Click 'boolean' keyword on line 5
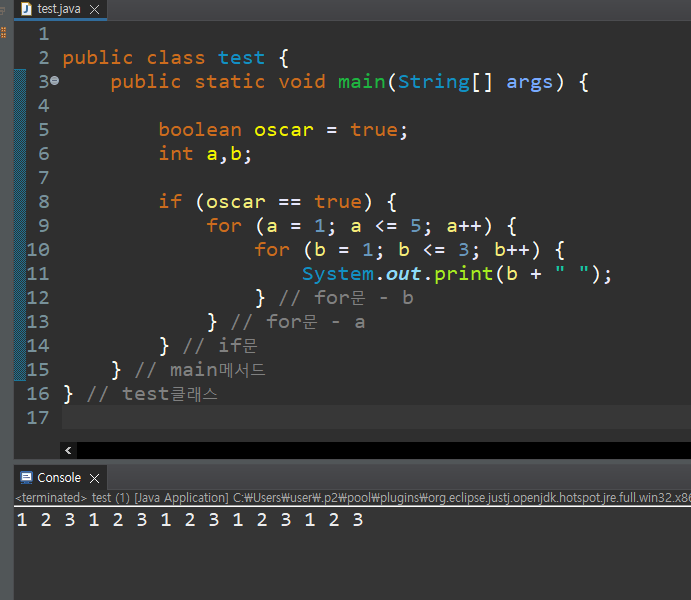The height and width of the screenshot is (600, 691). [x=200, y=130]
